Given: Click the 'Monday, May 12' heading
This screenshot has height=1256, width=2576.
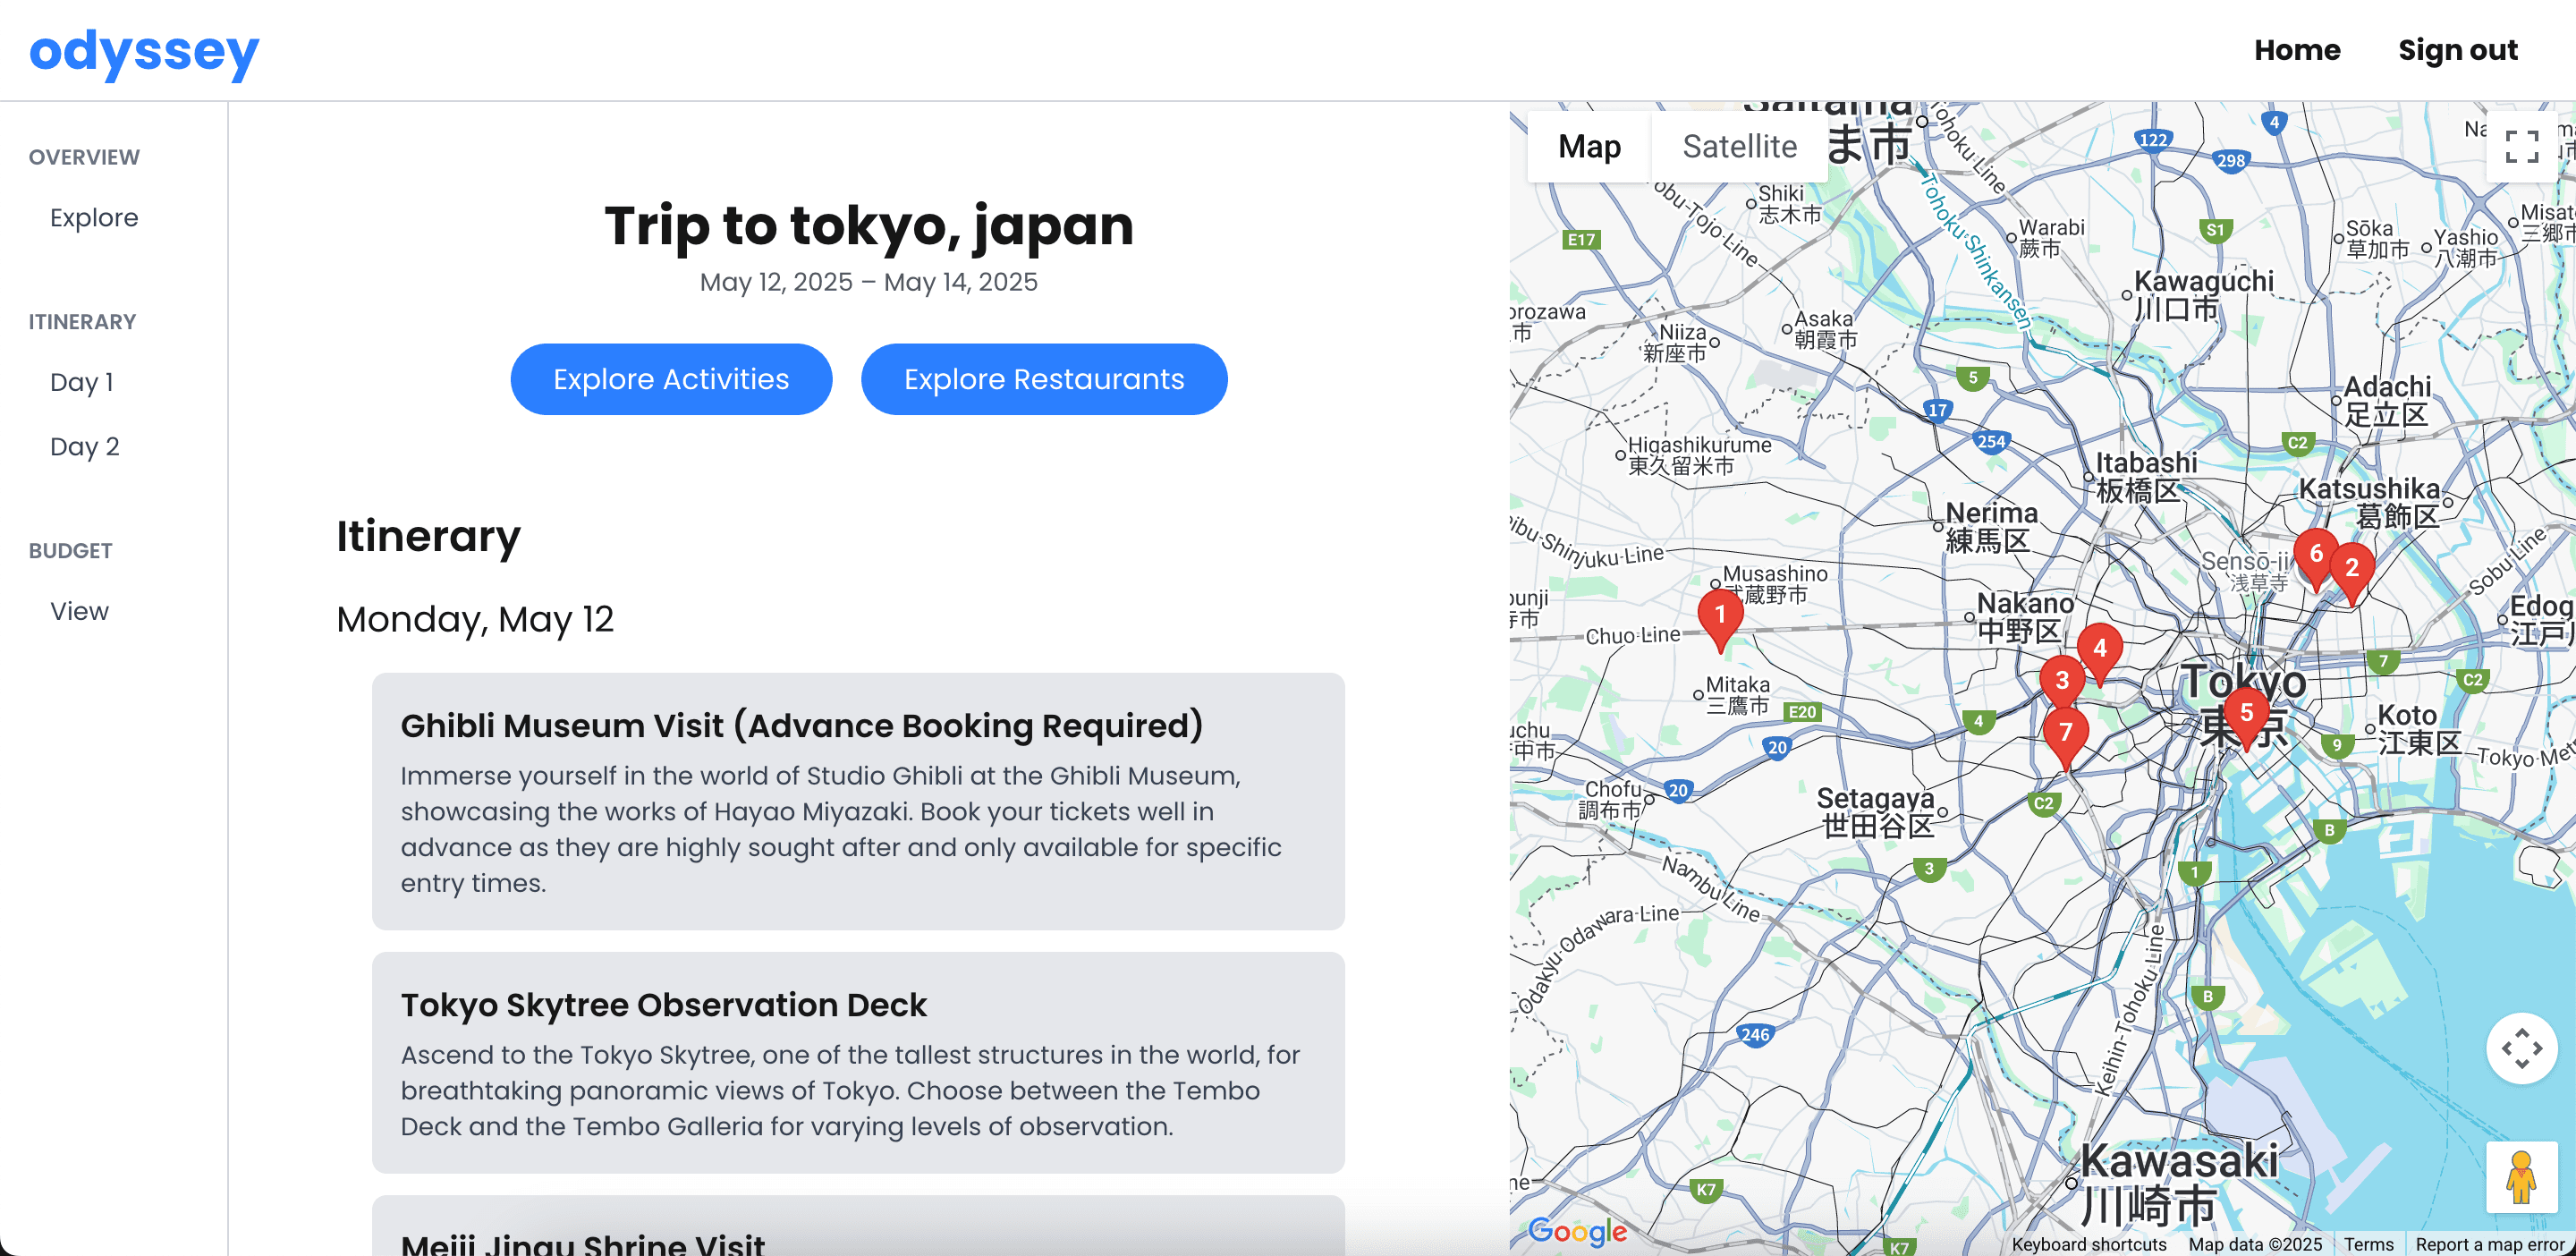Looking at the screenshot, I should [x=475, y=619].
